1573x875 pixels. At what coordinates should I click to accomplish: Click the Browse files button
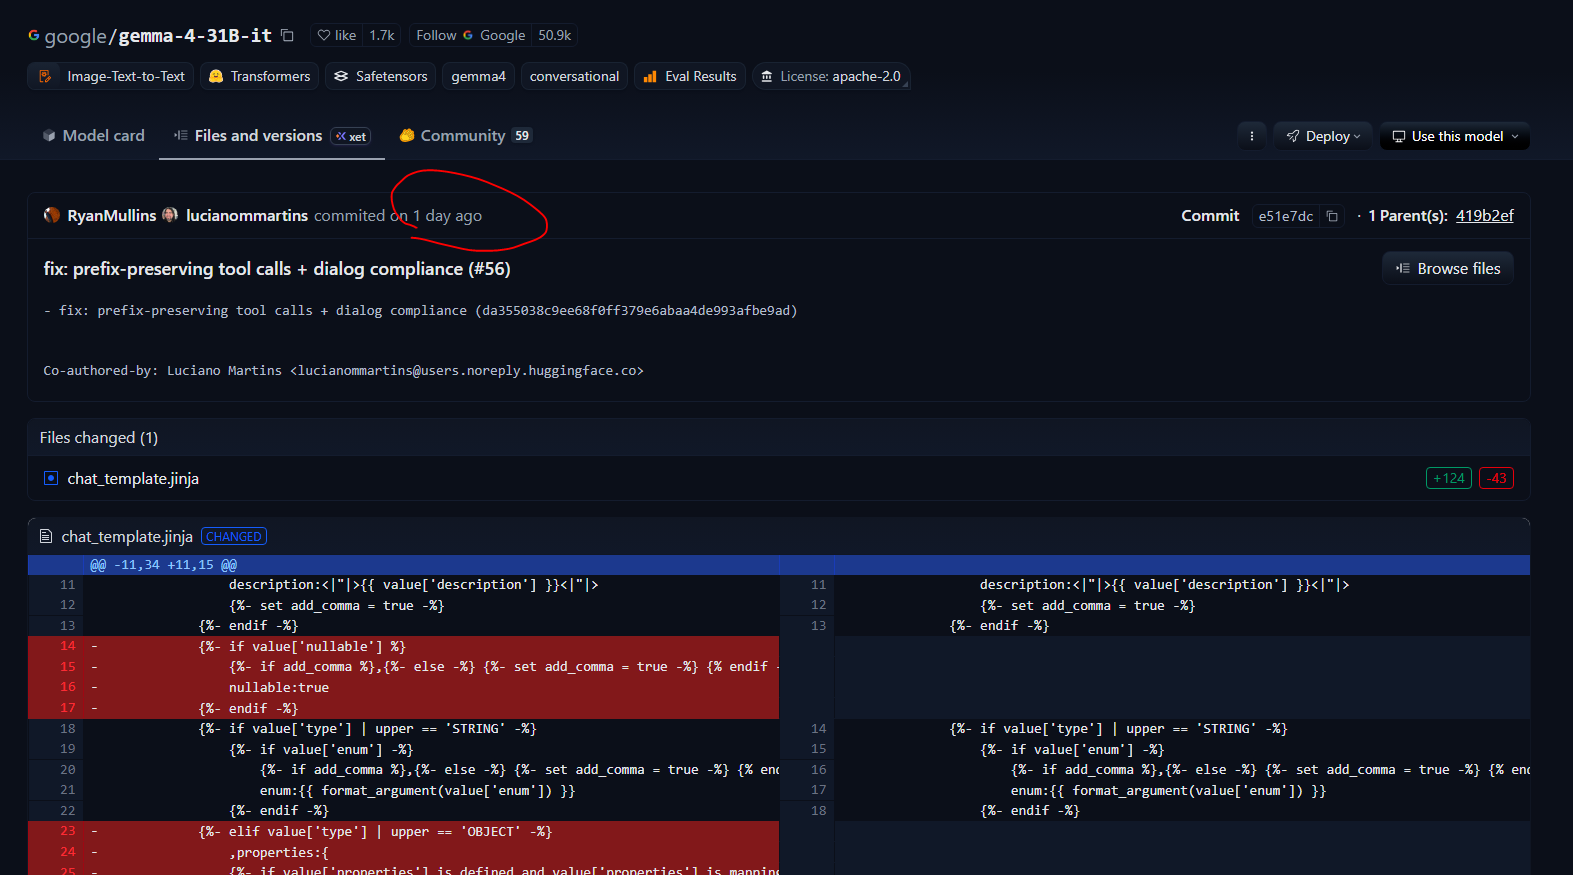pos(1448,269)
